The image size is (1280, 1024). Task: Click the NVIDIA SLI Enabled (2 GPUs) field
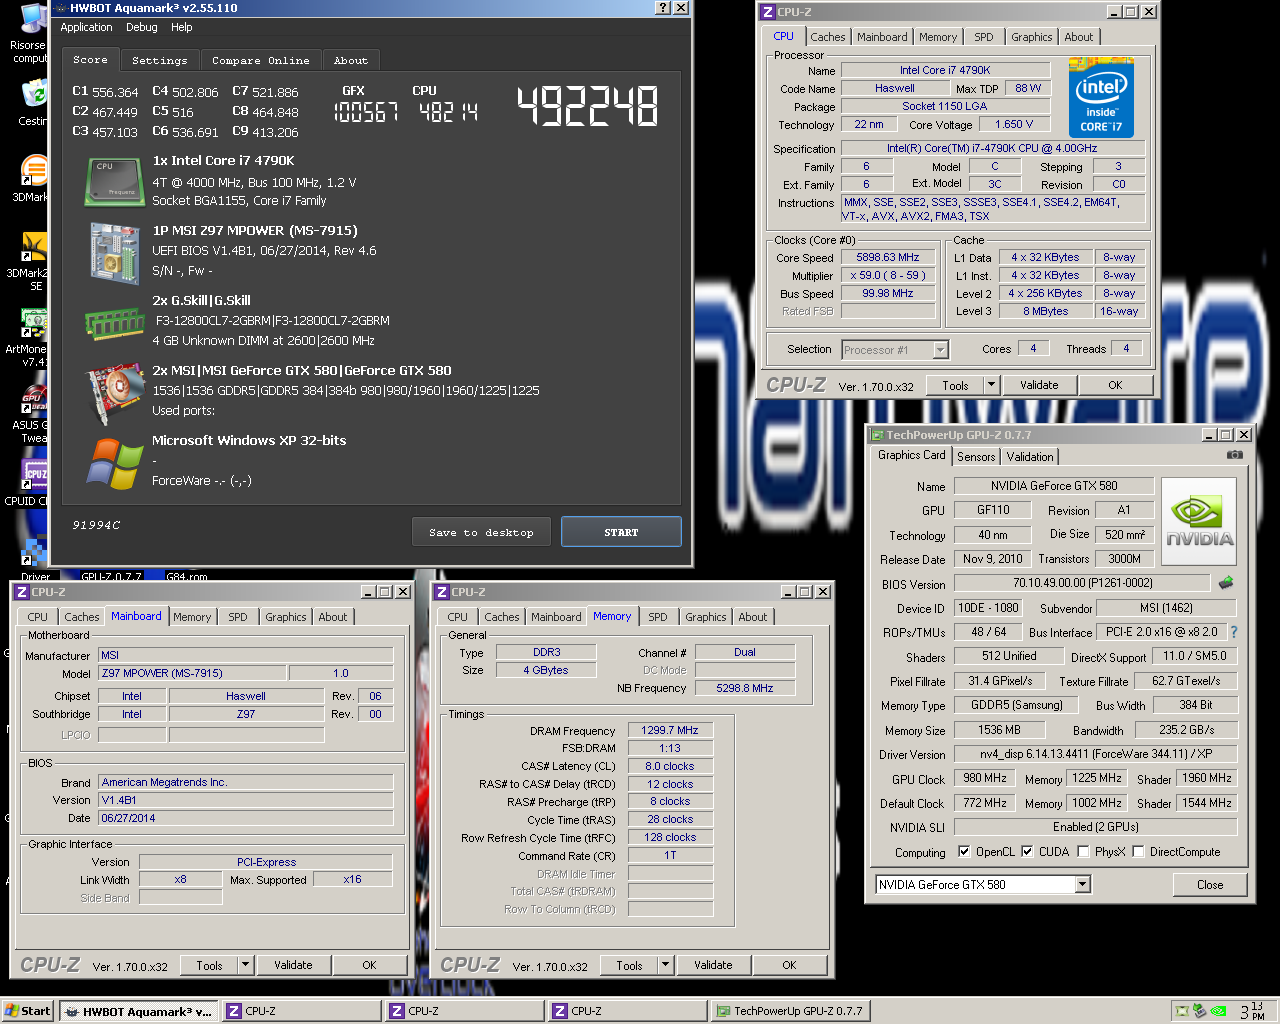(x=1095, y=827)
